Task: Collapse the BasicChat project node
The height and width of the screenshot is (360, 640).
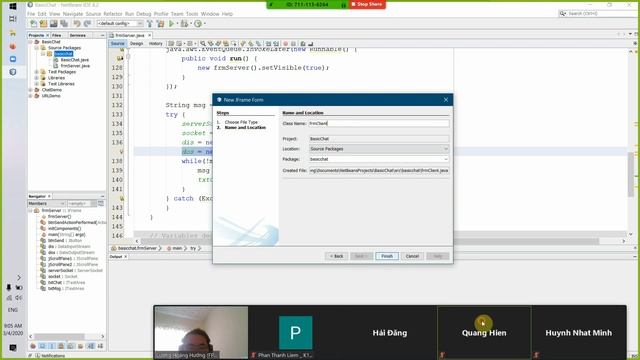Action: tap(31, 42)
